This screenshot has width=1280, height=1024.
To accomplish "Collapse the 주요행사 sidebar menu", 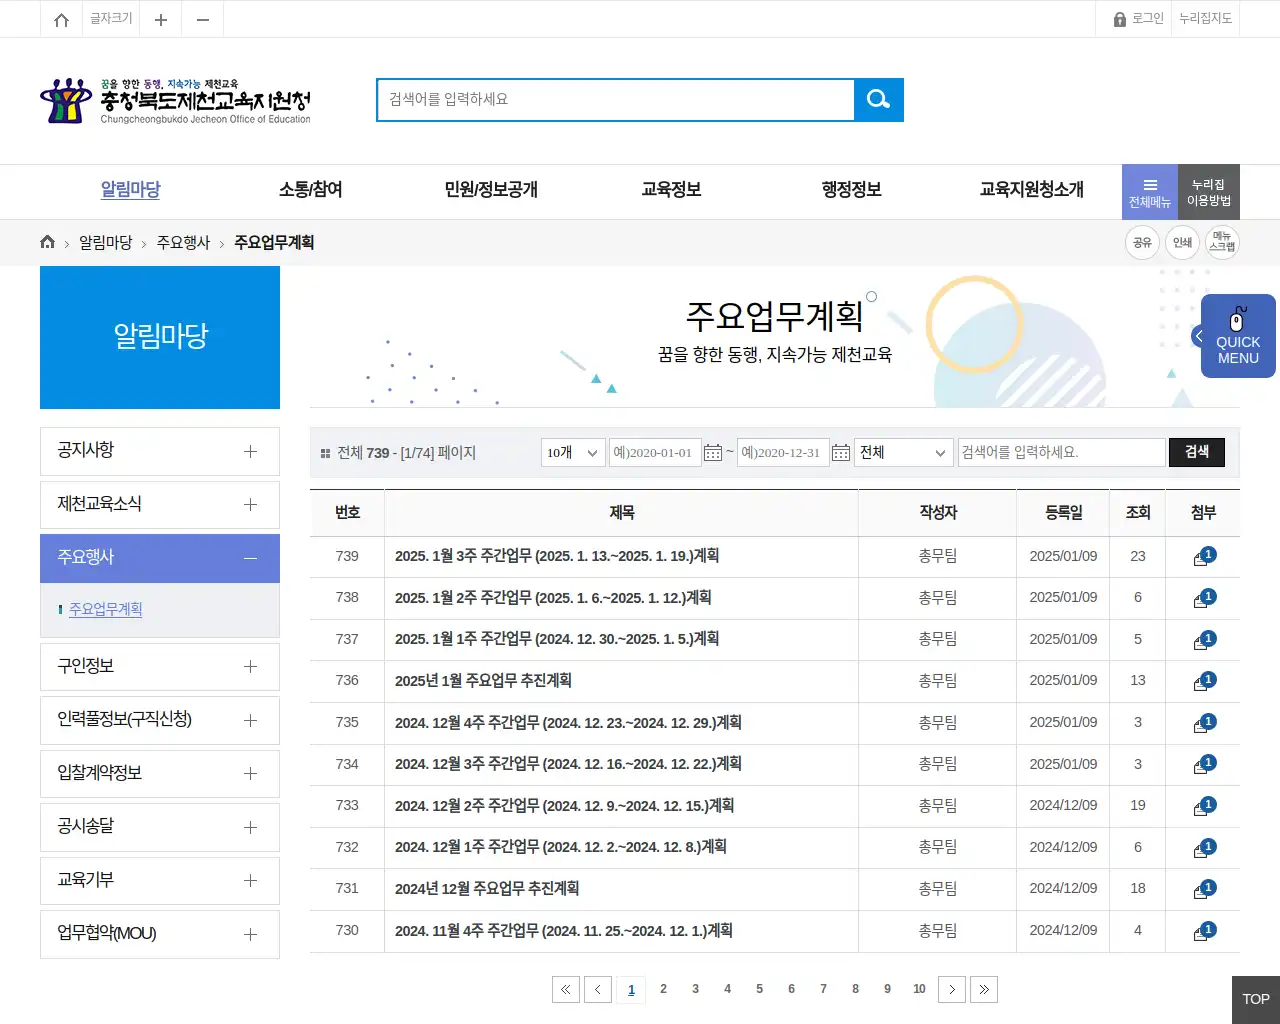I will coord(160,558).
